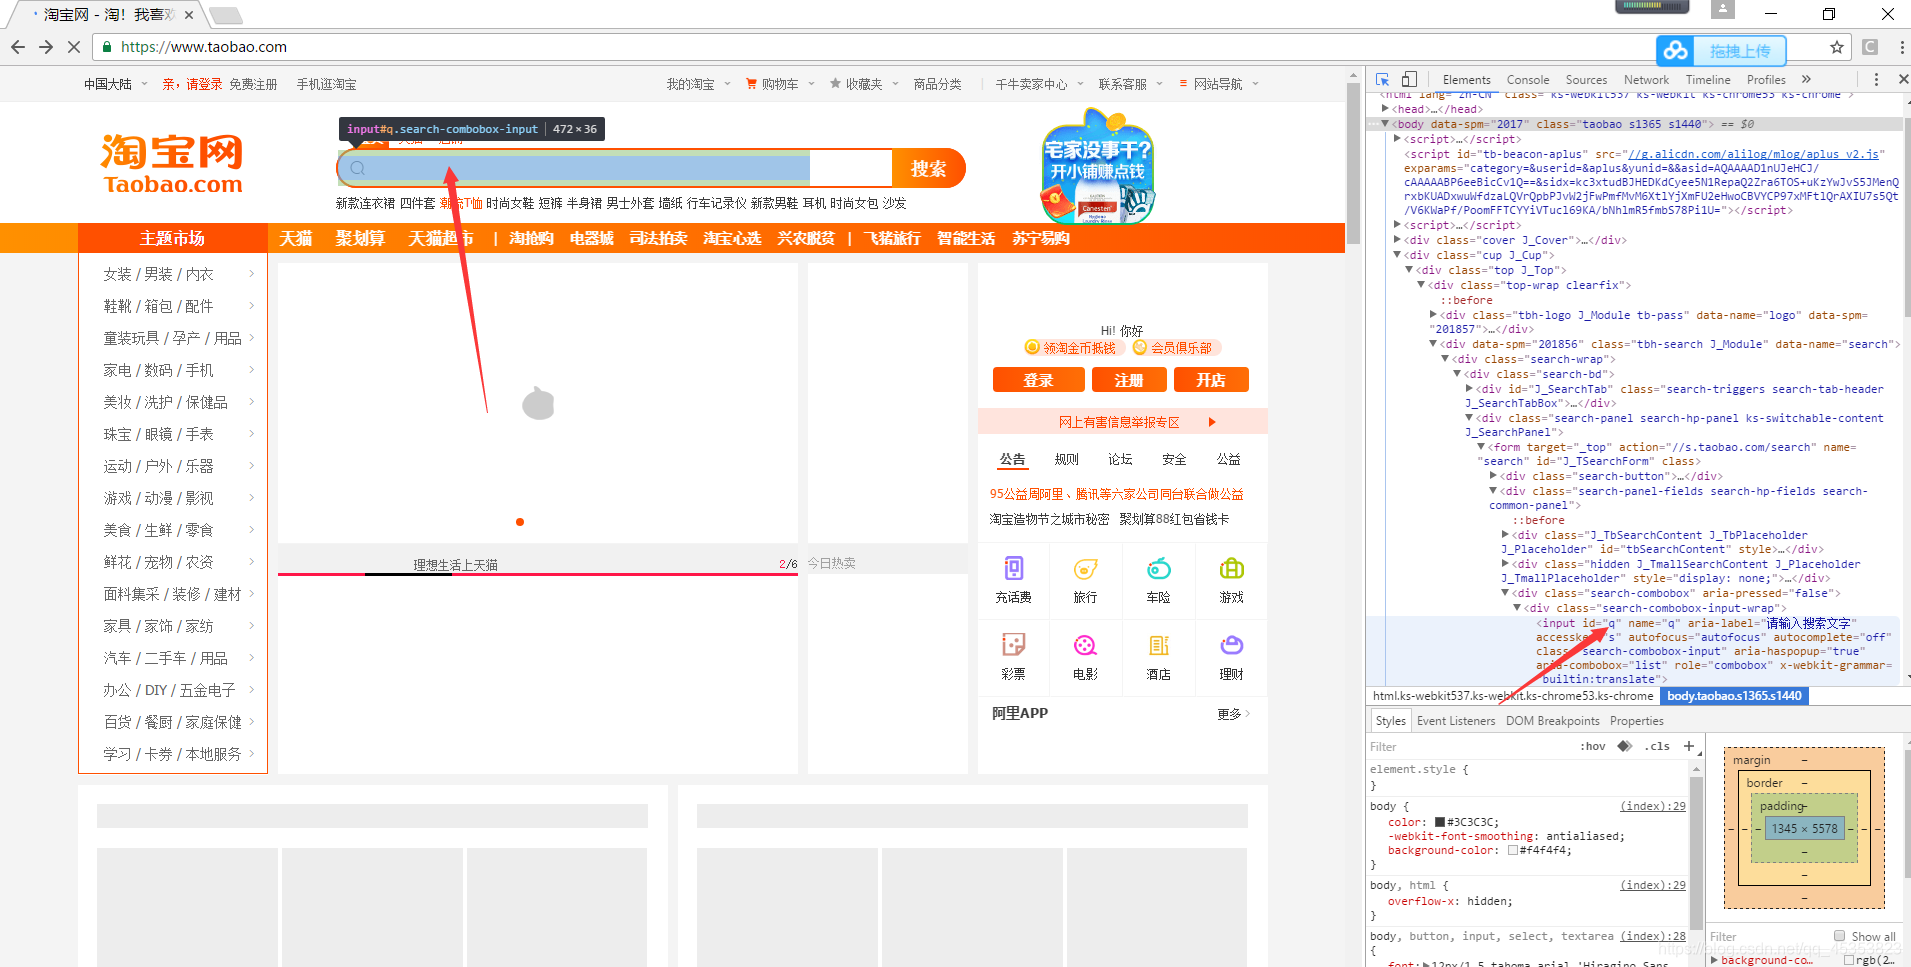This screenshot has height=967, width=1911.
Task: Click into the Taobao search input field
Action: point(614,168)
